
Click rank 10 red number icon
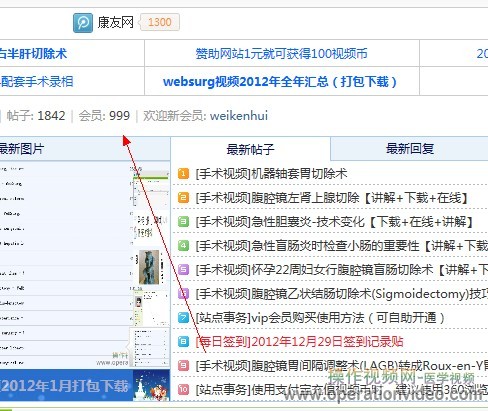pyautogui.click(x=183, y=389)
